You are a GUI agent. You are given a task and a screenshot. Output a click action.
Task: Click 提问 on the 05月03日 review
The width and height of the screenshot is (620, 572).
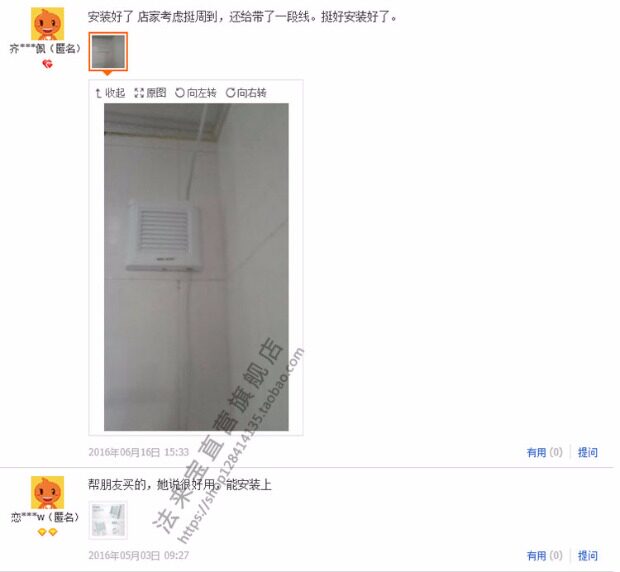click(x=588, y=556)
